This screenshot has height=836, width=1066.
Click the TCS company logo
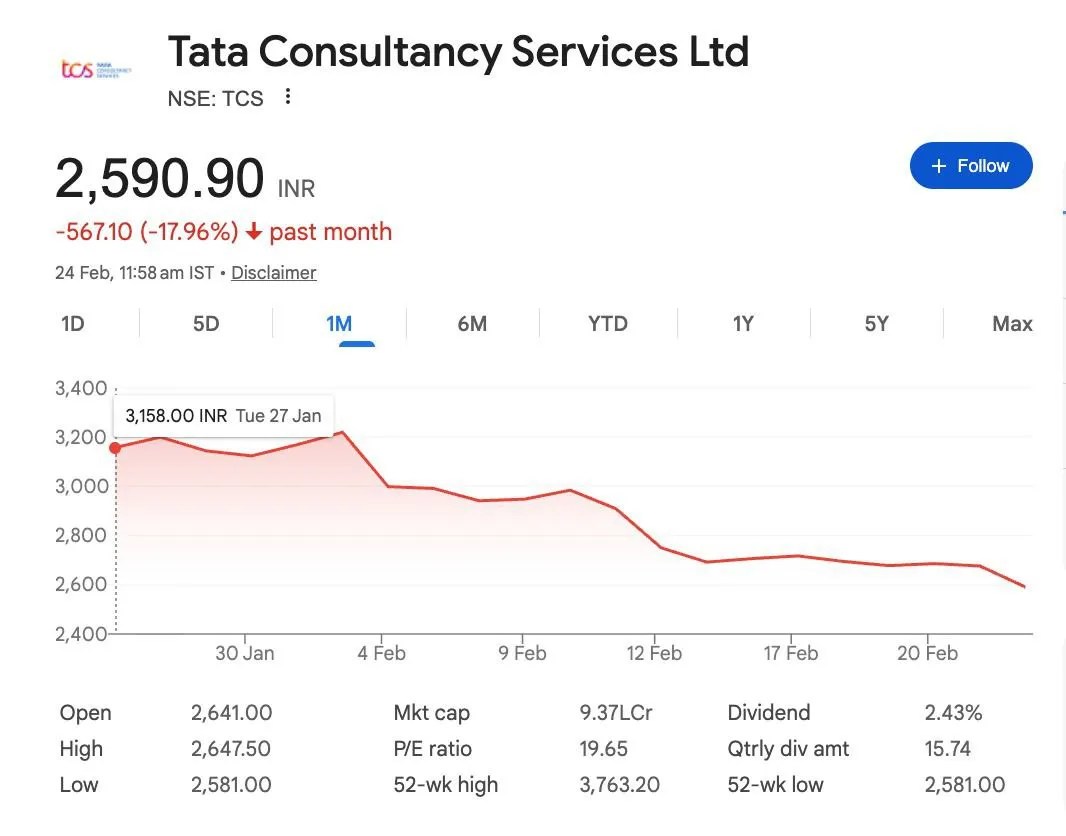coord(96,67)
